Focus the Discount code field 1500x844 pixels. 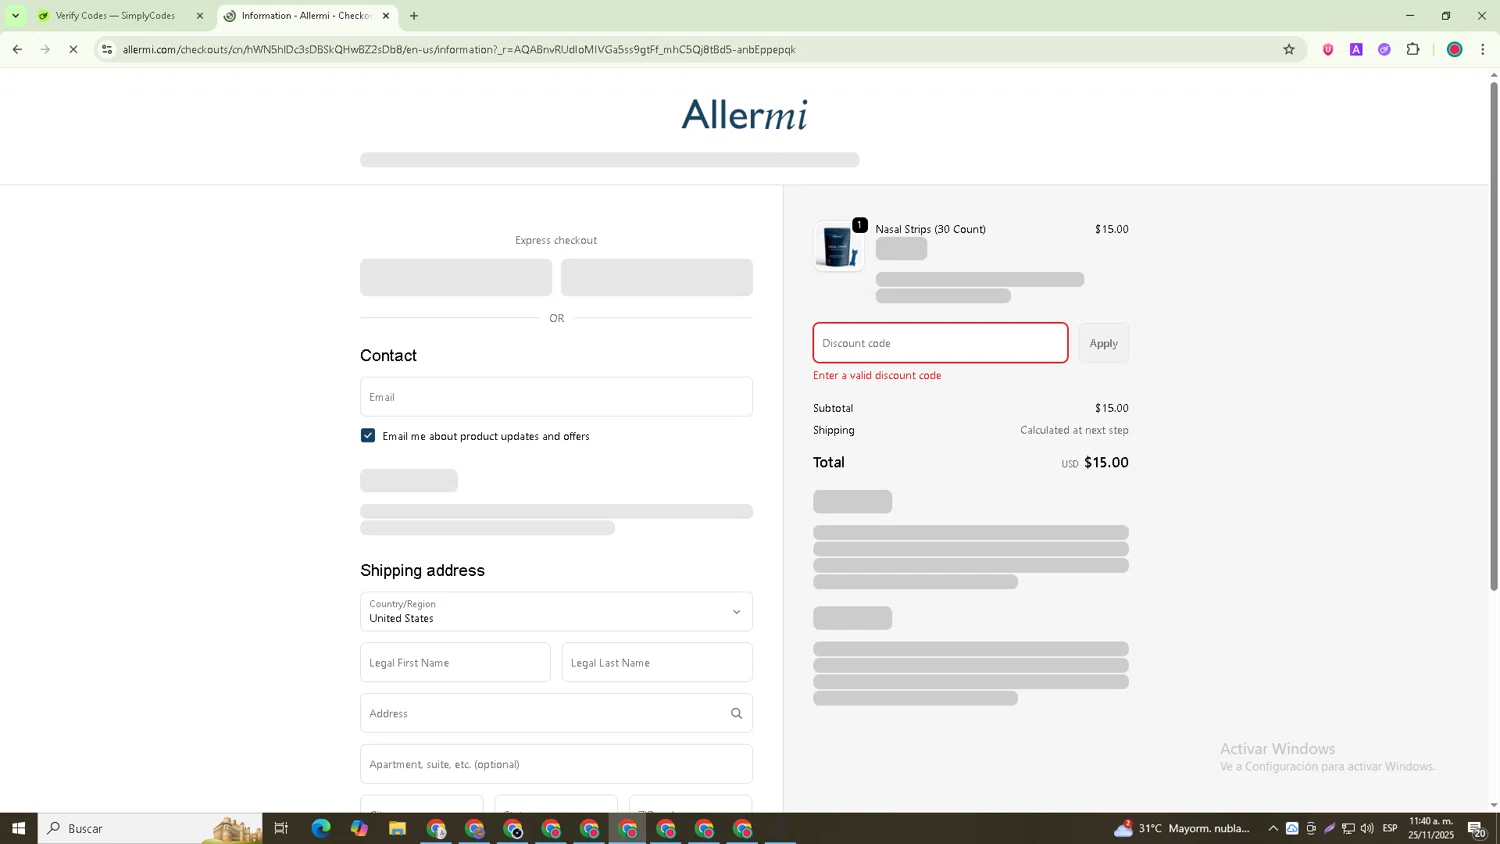click(940, 343)
